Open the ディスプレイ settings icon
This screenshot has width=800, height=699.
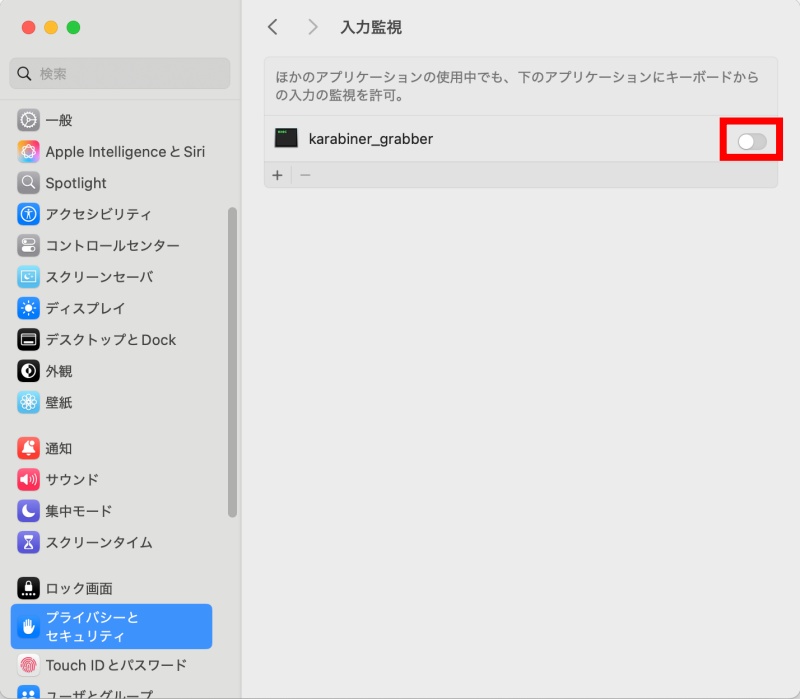(x=28, y=308)
